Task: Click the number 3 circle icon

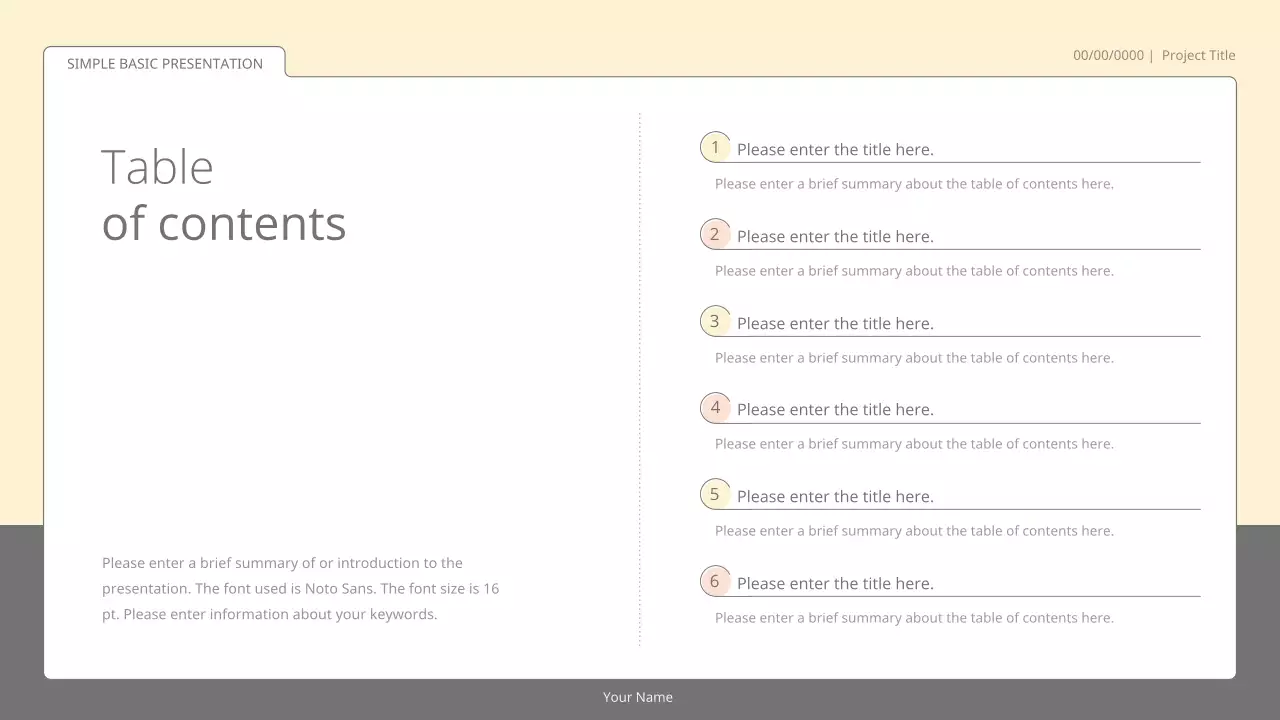Action: point(715,320)
